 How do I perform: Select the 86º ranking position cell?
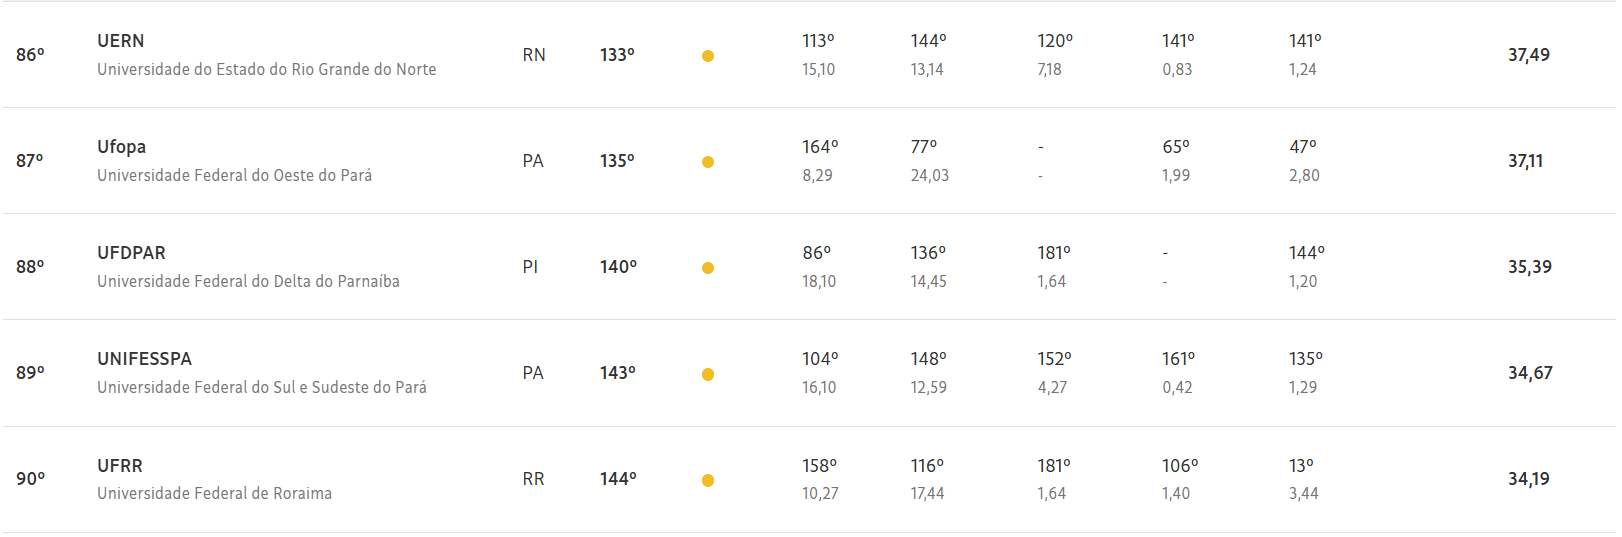point(30,55)
